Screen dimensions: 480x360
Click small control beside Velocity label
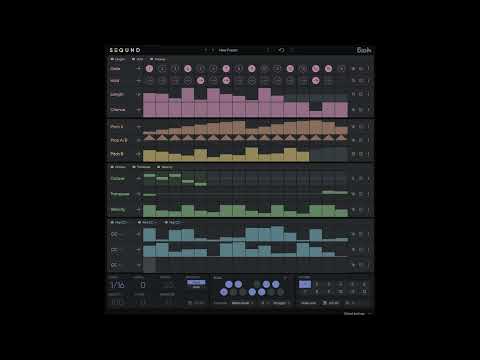pyautogui.click(x=139, y=210)
